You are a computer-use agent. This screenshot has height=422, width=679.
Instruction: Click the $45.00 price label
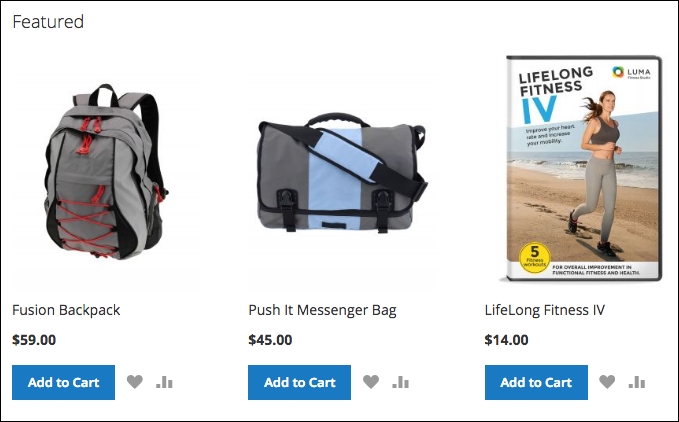point(270,340)
